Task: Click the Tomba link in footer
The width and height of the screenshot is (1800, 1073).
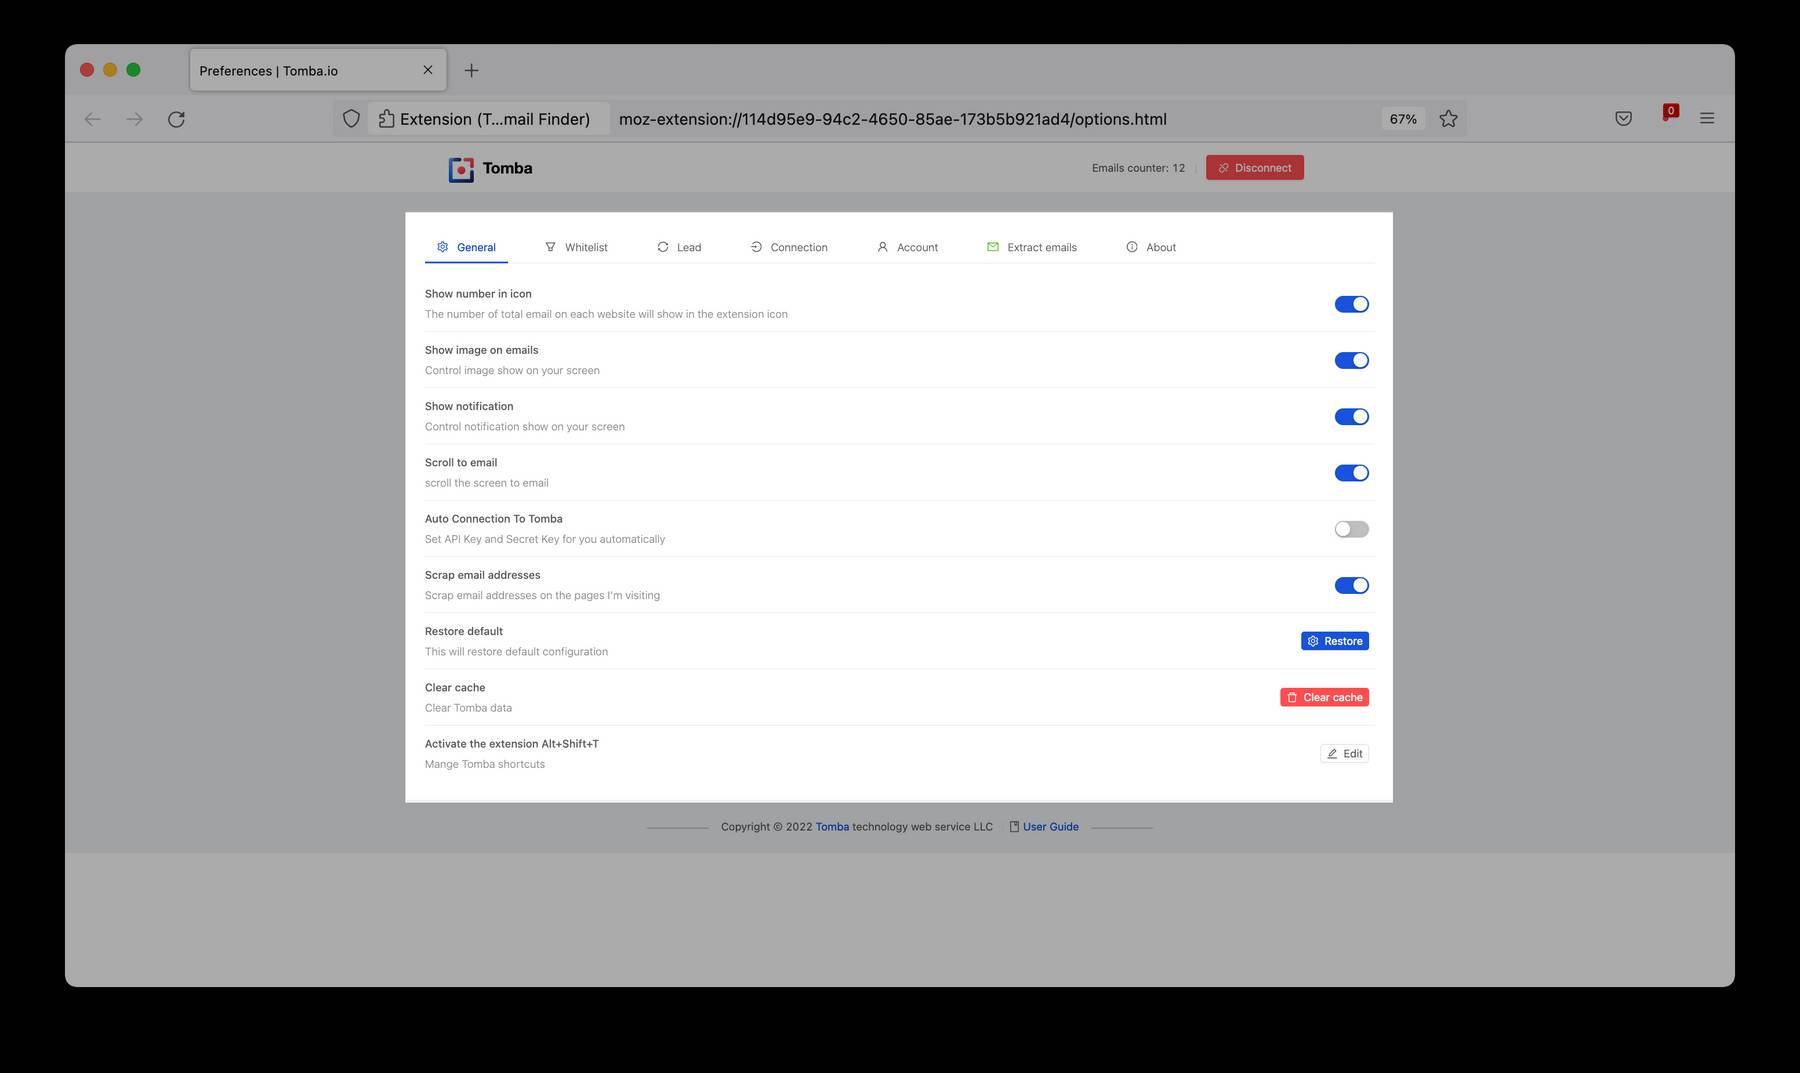Action: [x=832, y=827]
